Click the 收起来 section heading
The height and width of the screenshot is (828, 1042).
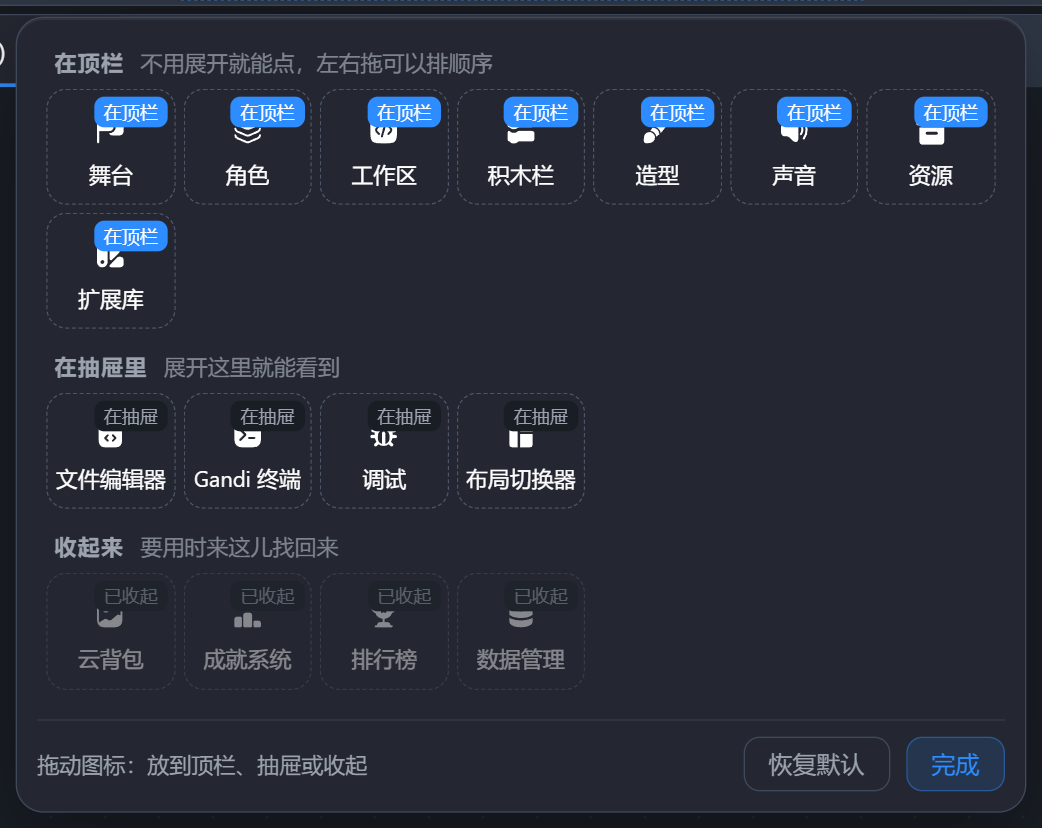pos(88,548)
